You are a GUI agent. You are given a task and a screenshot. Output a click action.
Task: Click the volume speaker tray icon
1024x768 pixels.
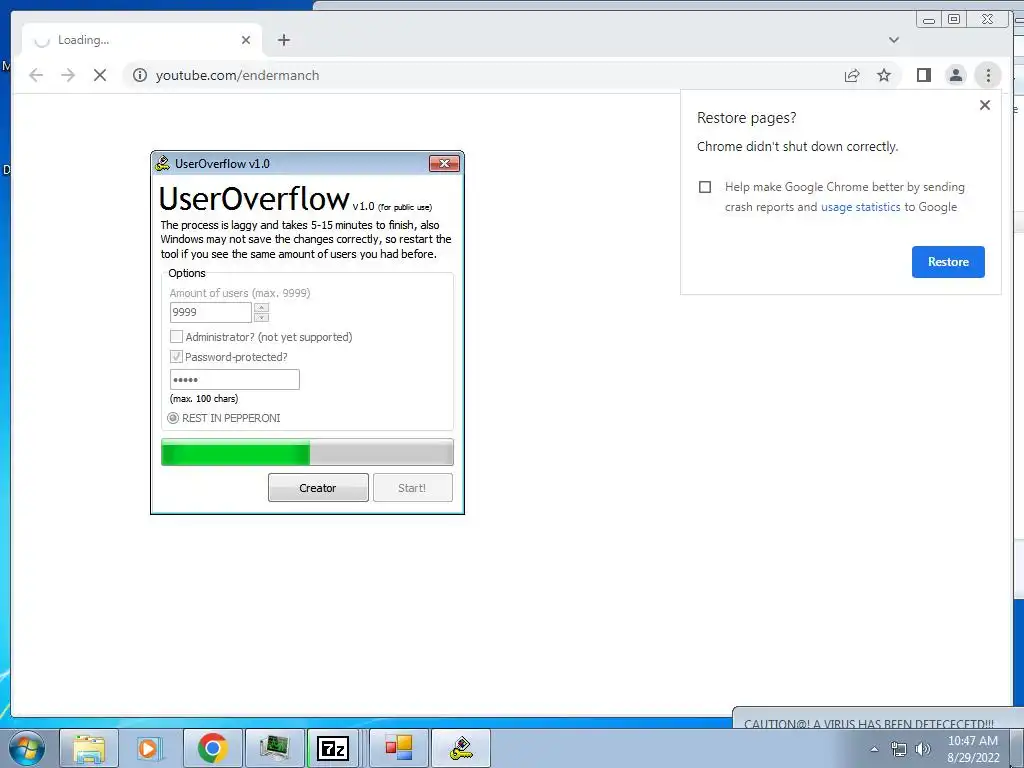922,749
